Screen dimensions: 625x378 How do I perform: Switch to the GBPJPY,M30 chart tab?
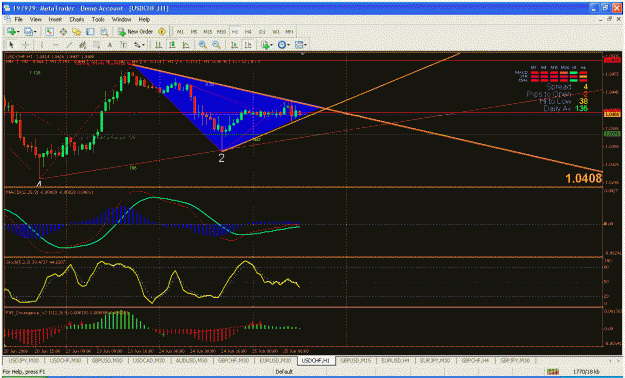[x=515, y=360]
